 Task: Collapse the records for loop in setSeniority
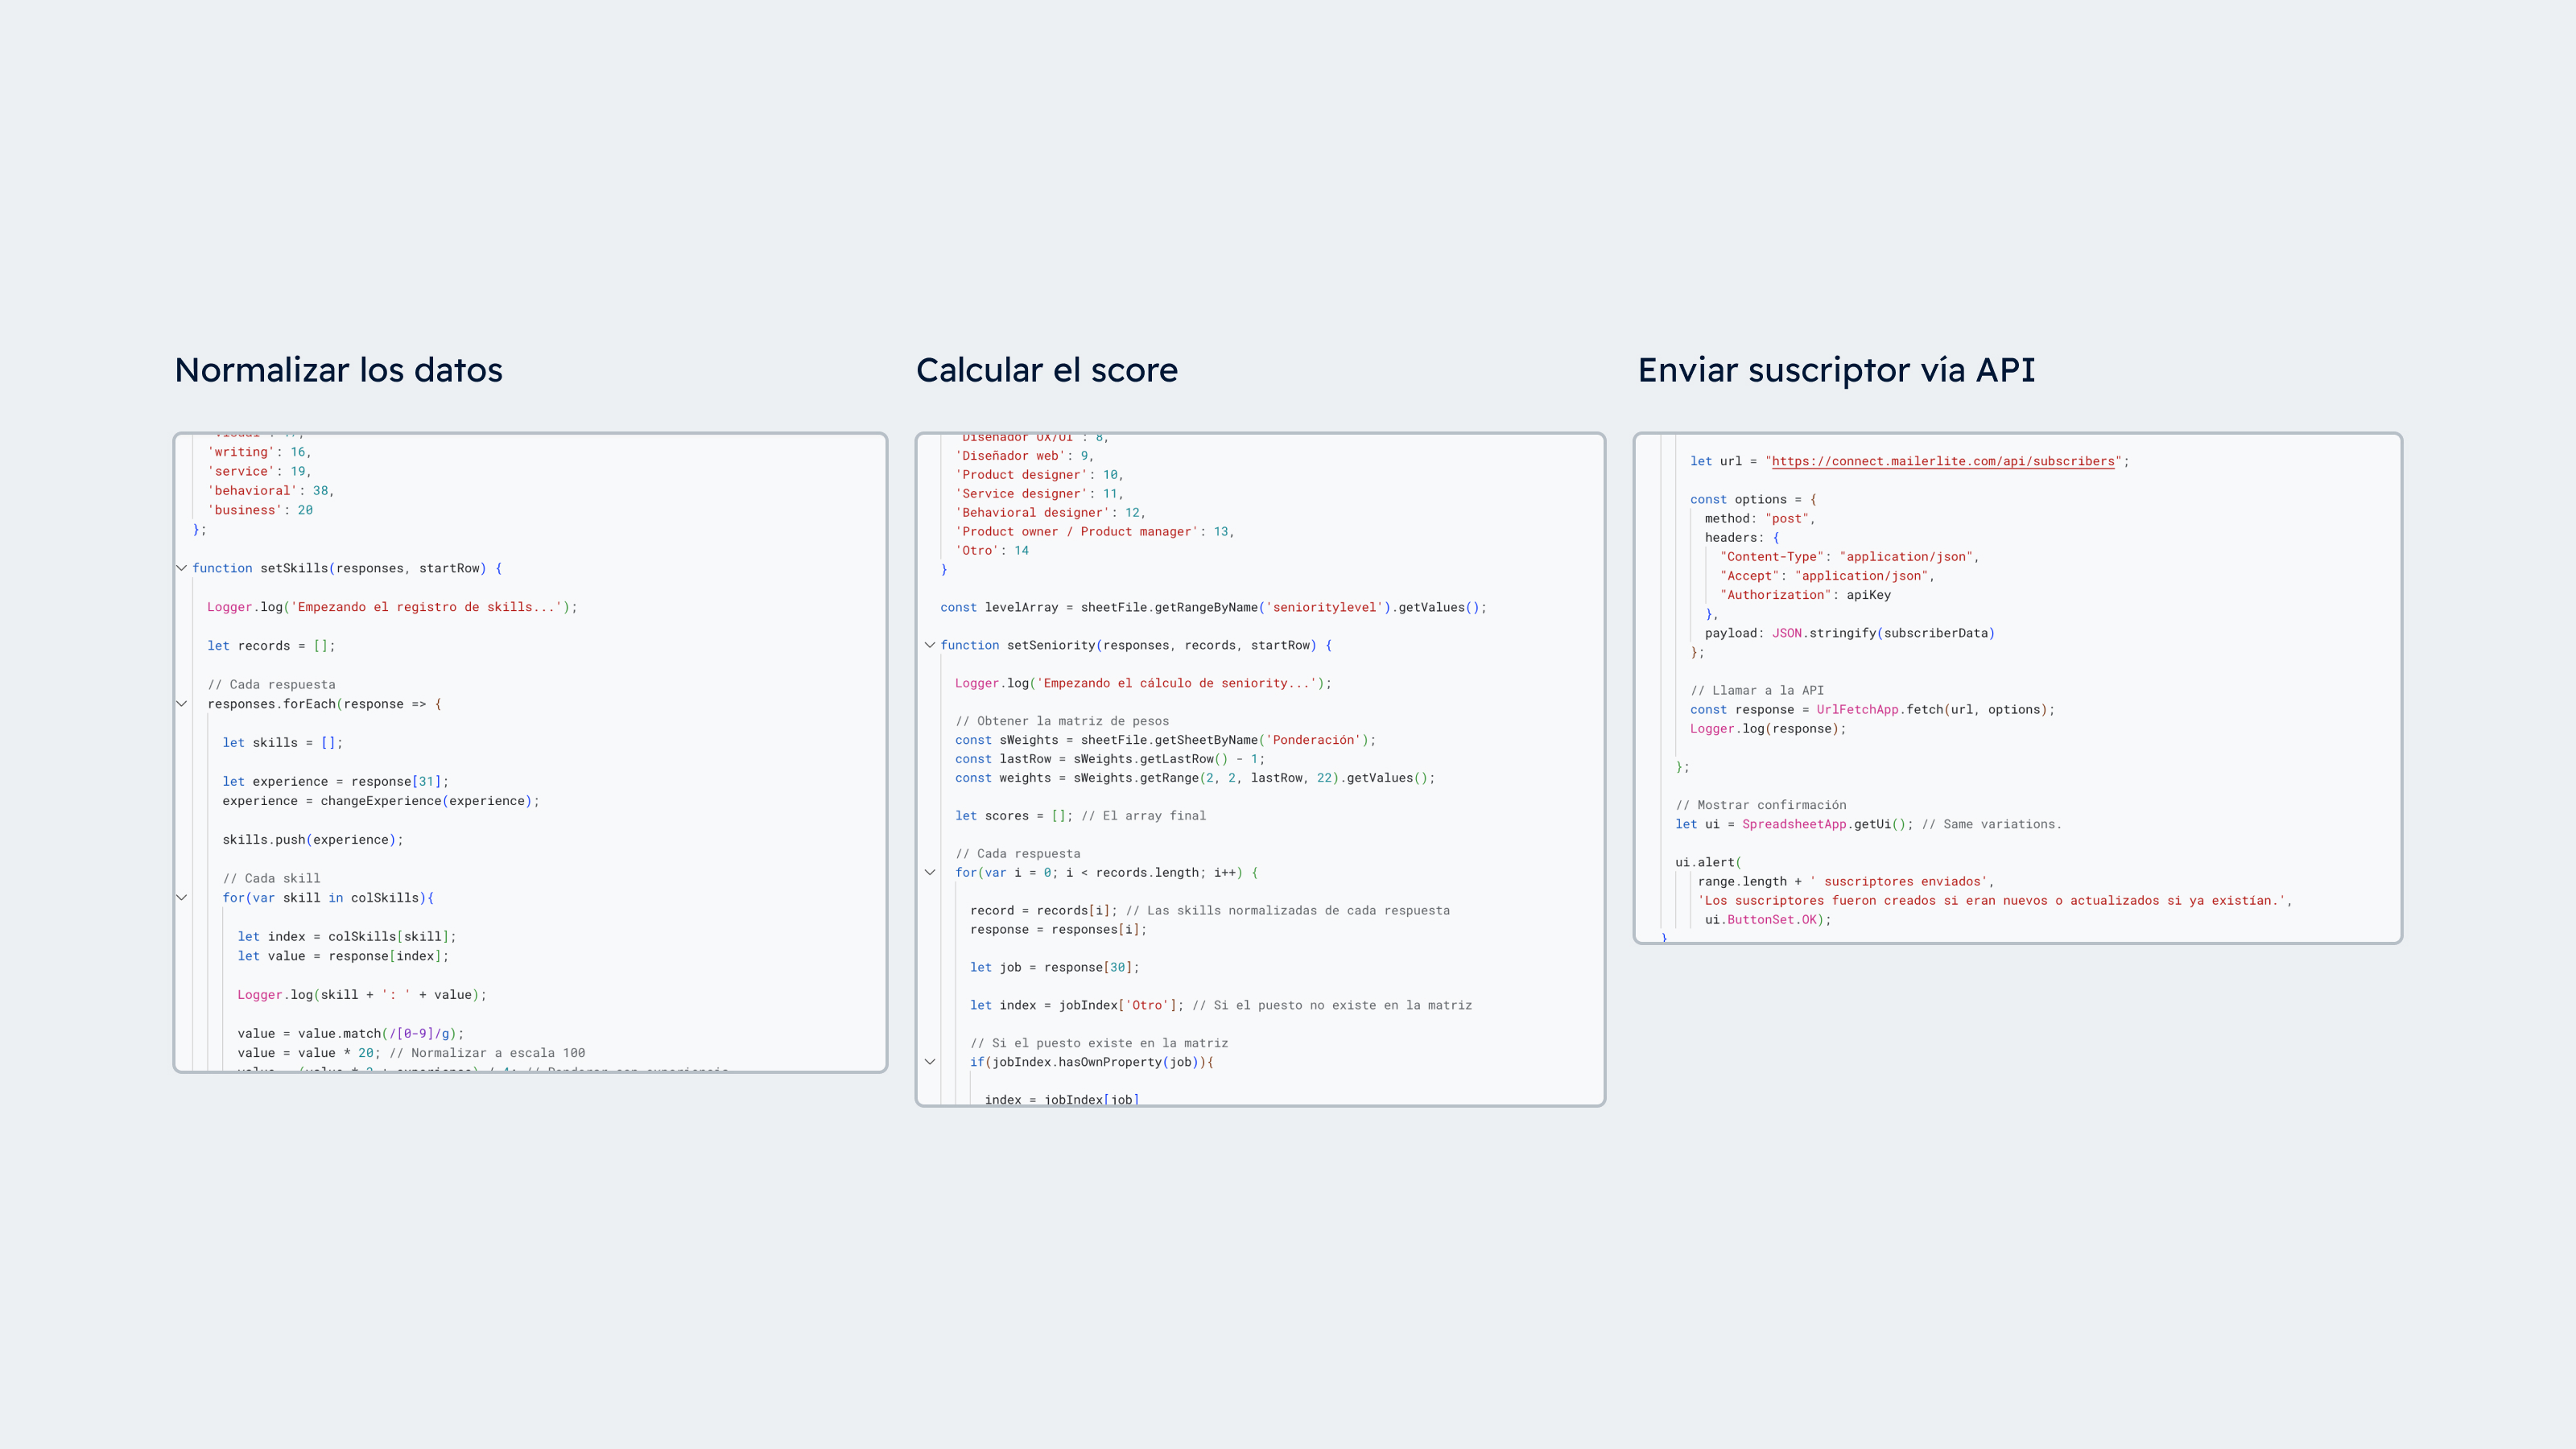click(x=931, y=871)
